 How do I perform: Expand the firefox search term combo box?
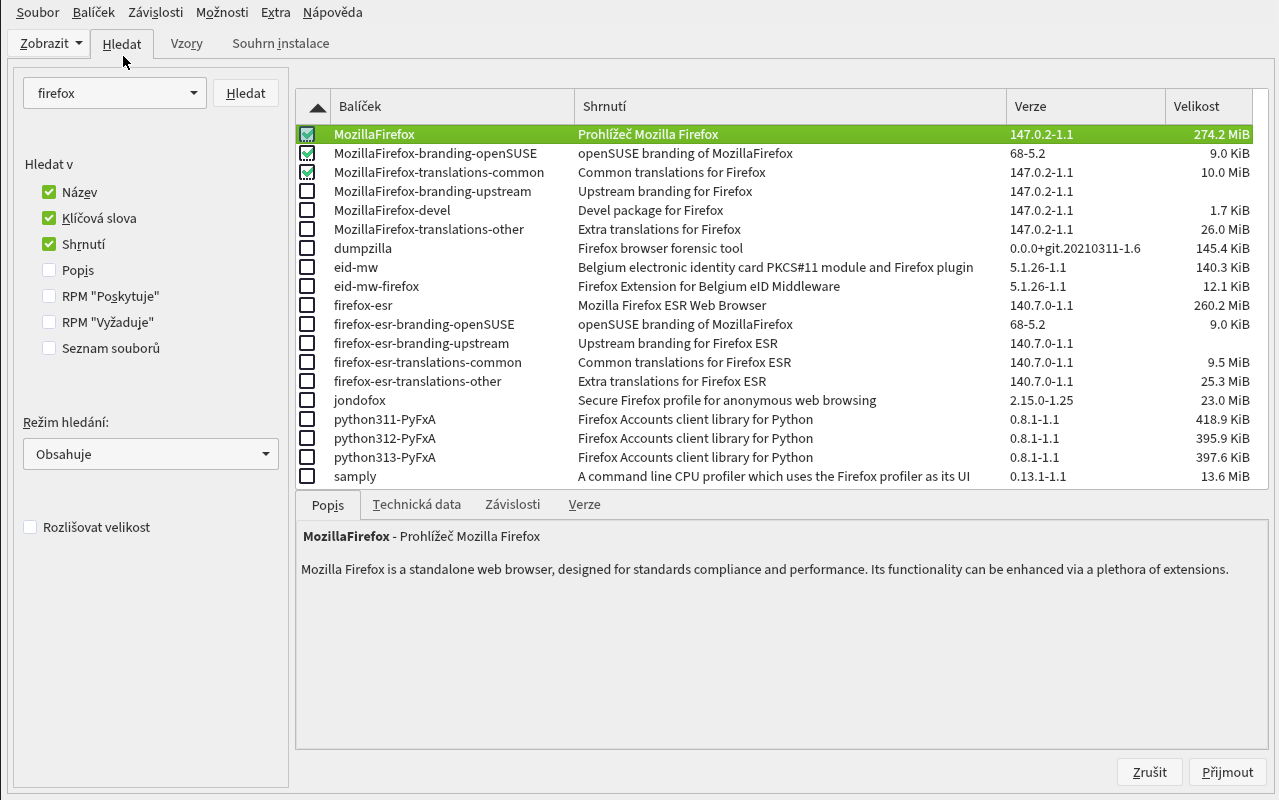click(x=193, y=93)
